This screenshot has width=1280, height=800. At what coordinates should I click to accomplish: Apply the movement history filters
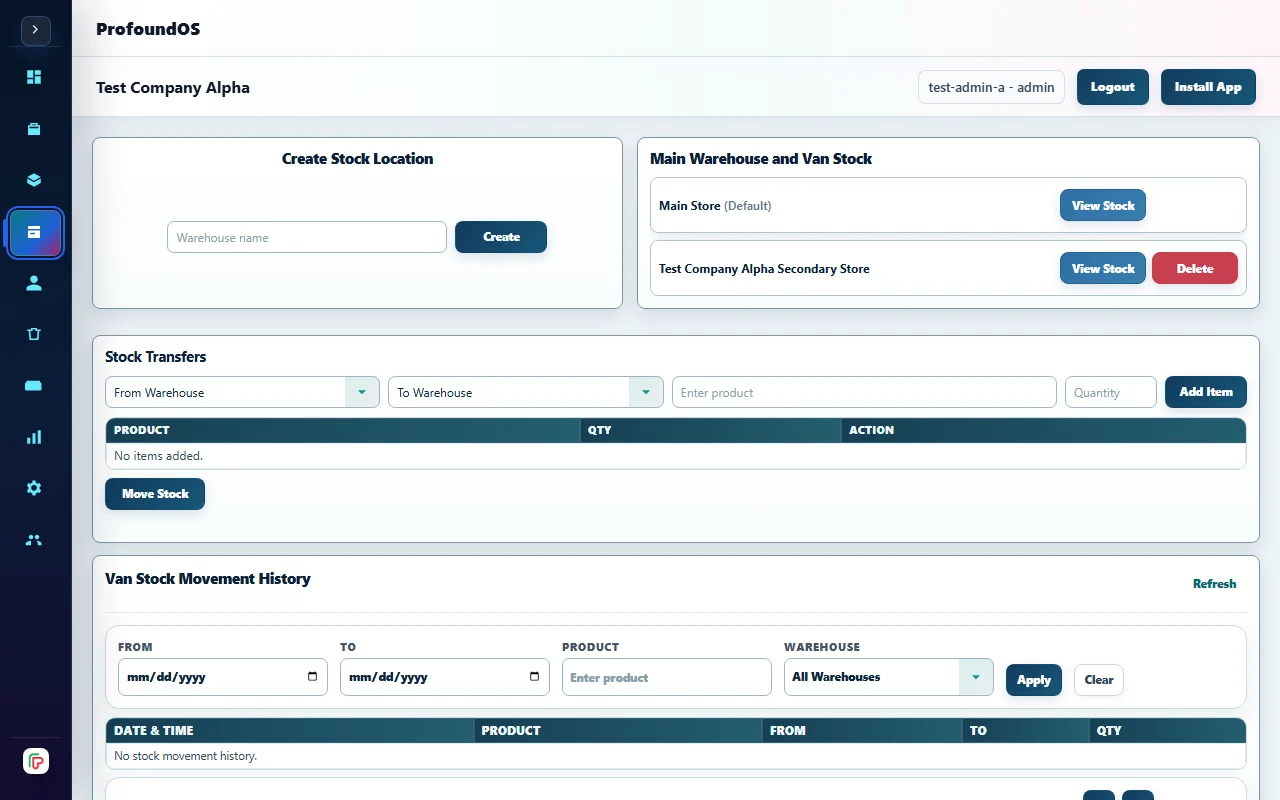click(x=1034, y=680)
